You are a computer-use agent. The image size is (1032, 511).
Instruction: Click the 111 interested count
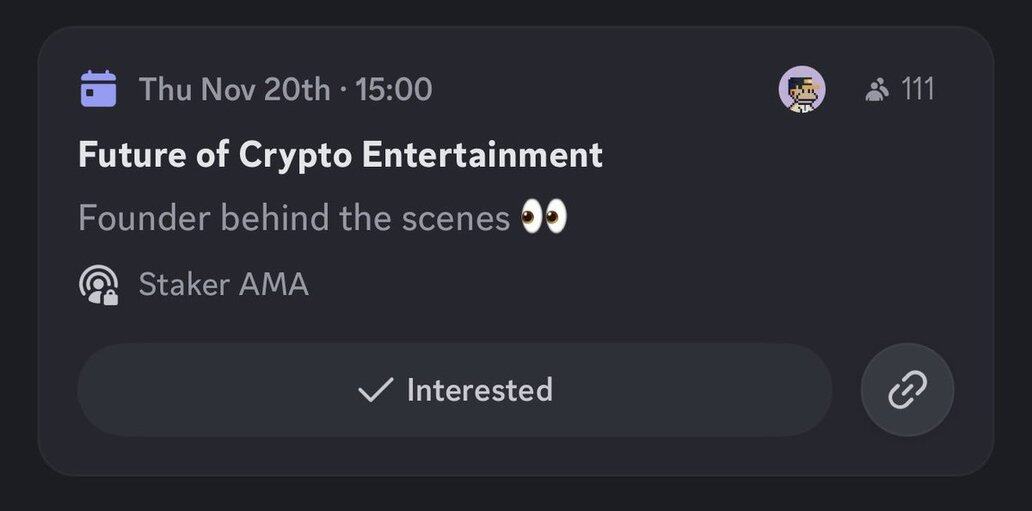917,89
